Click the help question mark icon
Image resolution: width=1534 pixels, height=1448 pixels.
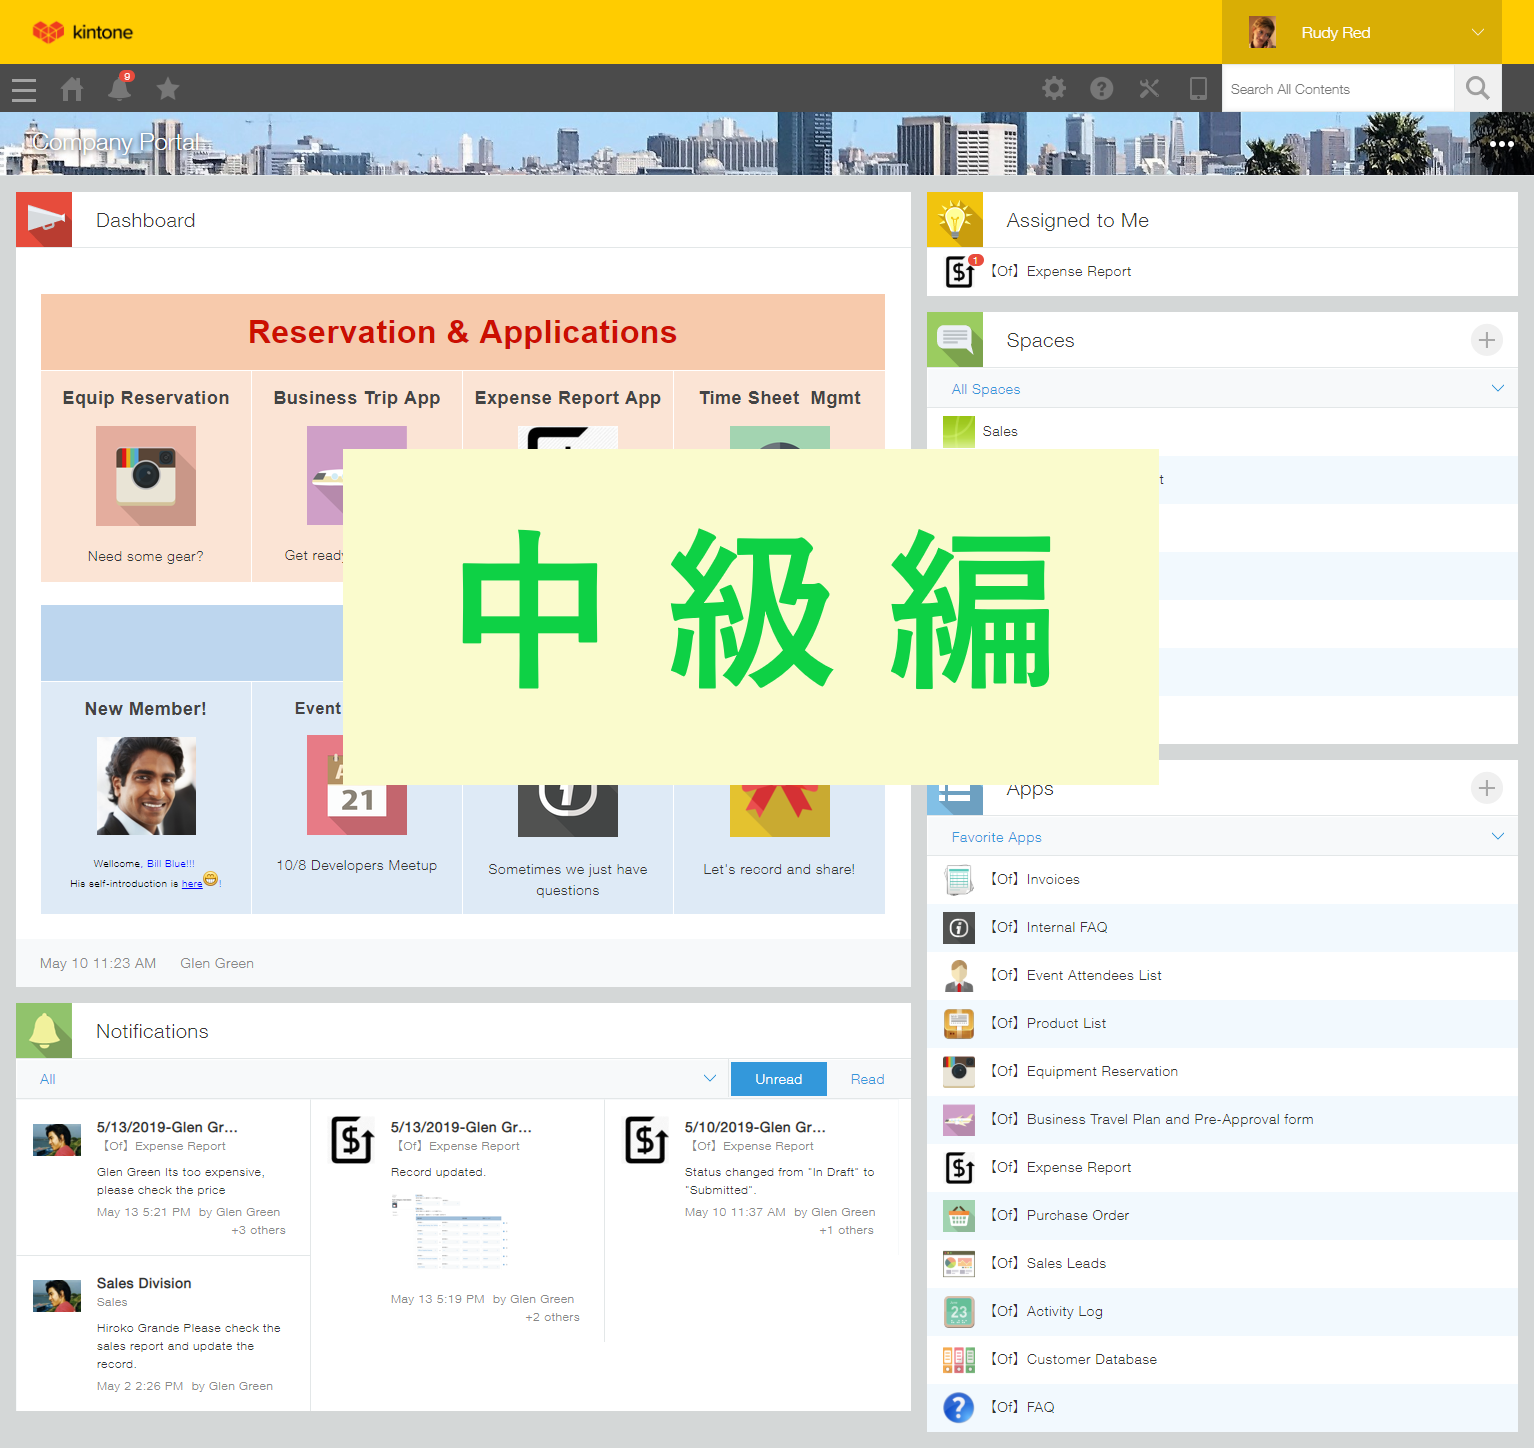pyautogui.click(x=1102, y=89)
